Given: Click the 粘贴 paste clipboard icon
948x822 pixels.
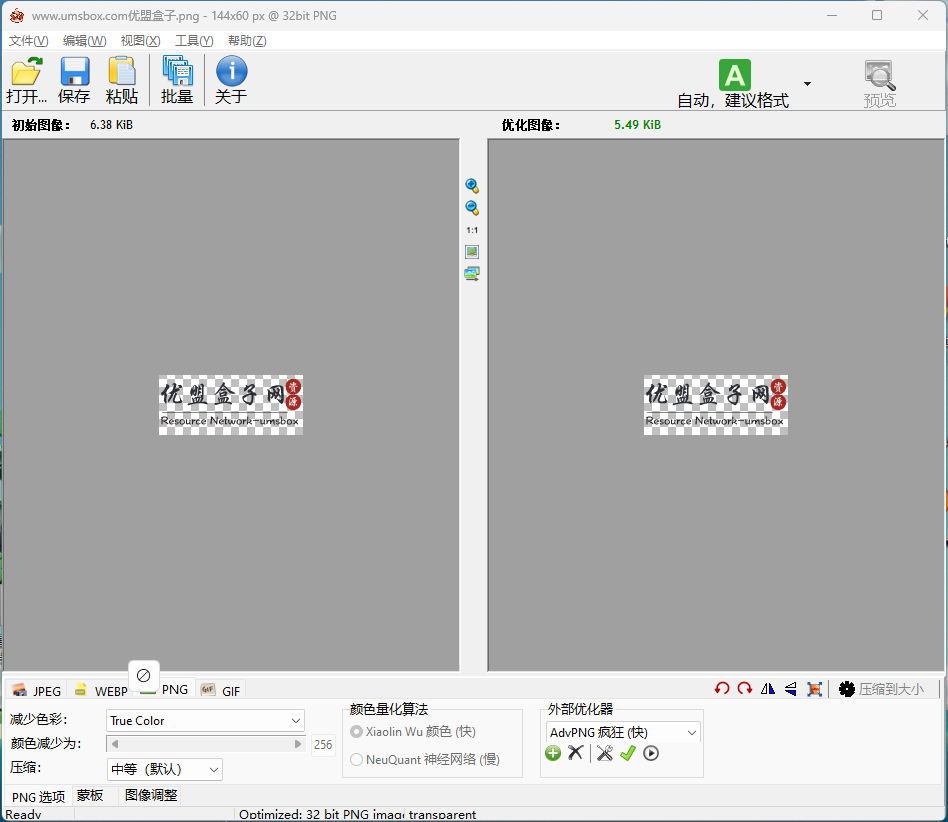Looking at the screenshot, I should [122, 71].
